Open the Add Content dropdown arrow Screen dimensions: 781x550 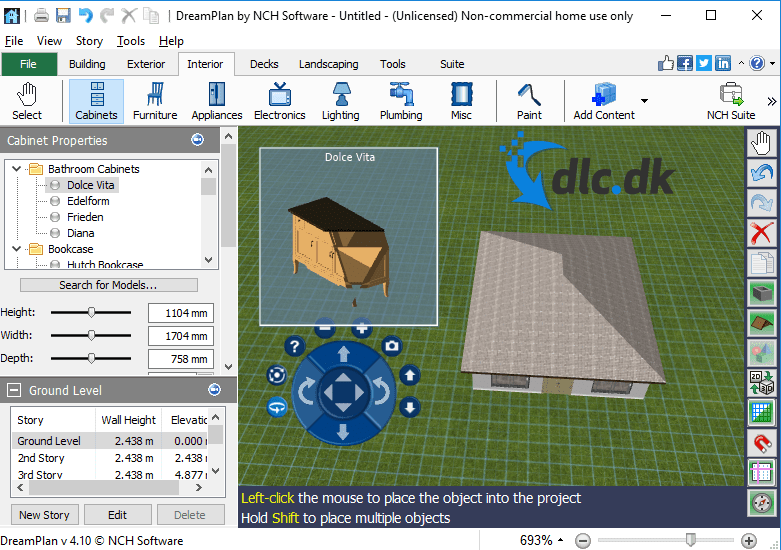pyautogui.click(x=644, y=101)
